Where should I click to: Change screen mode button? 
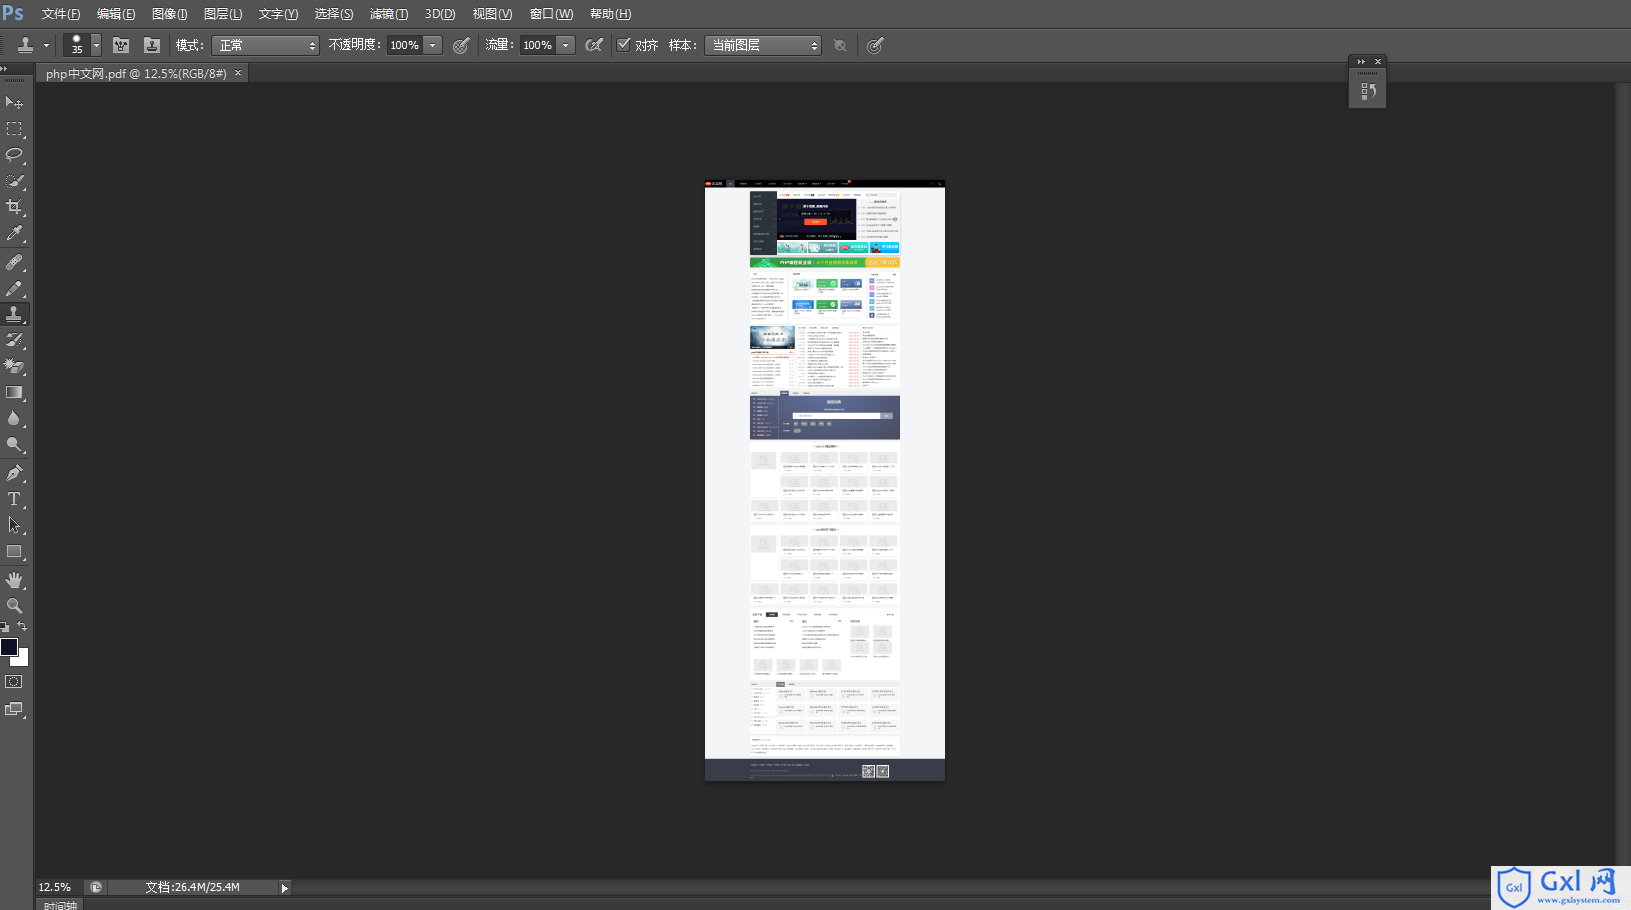click(x=14, y=709)
